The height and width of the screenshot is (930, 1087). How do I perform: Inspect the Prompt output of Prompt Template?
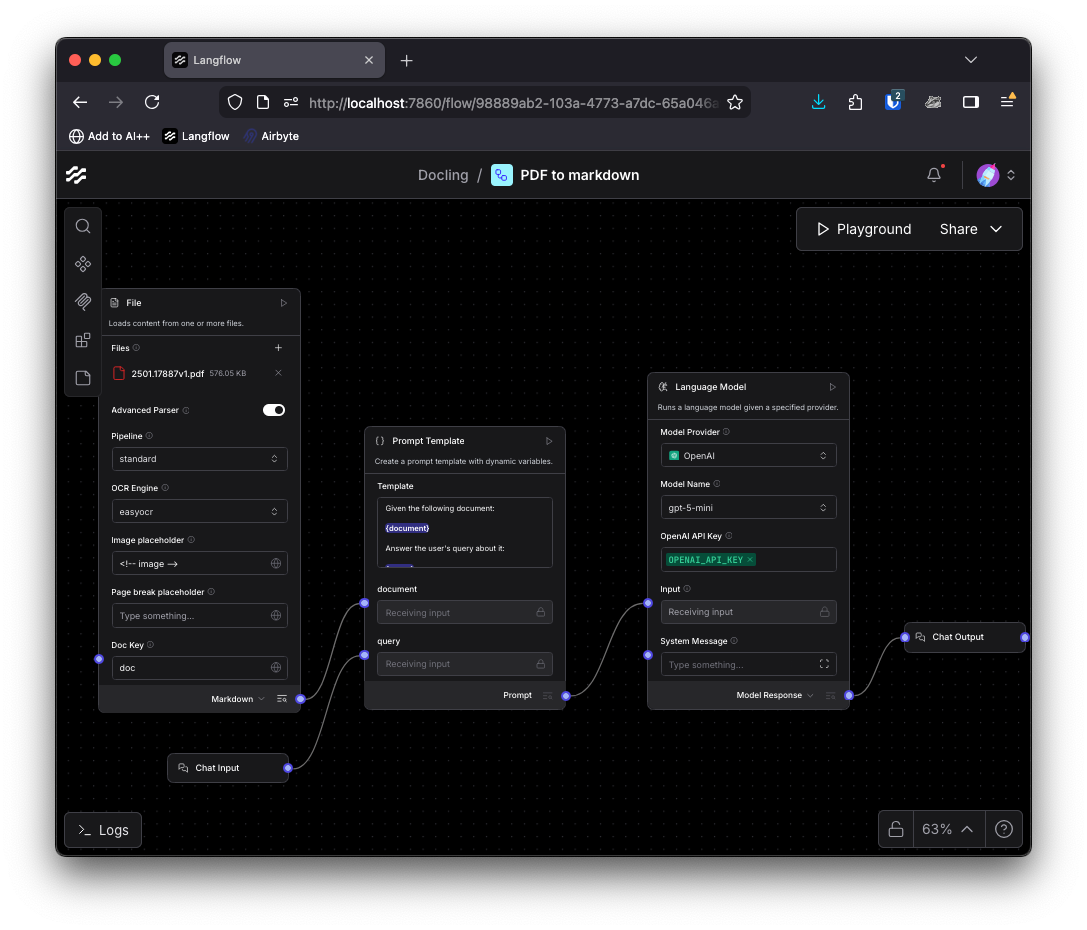[x=546, y=695]
